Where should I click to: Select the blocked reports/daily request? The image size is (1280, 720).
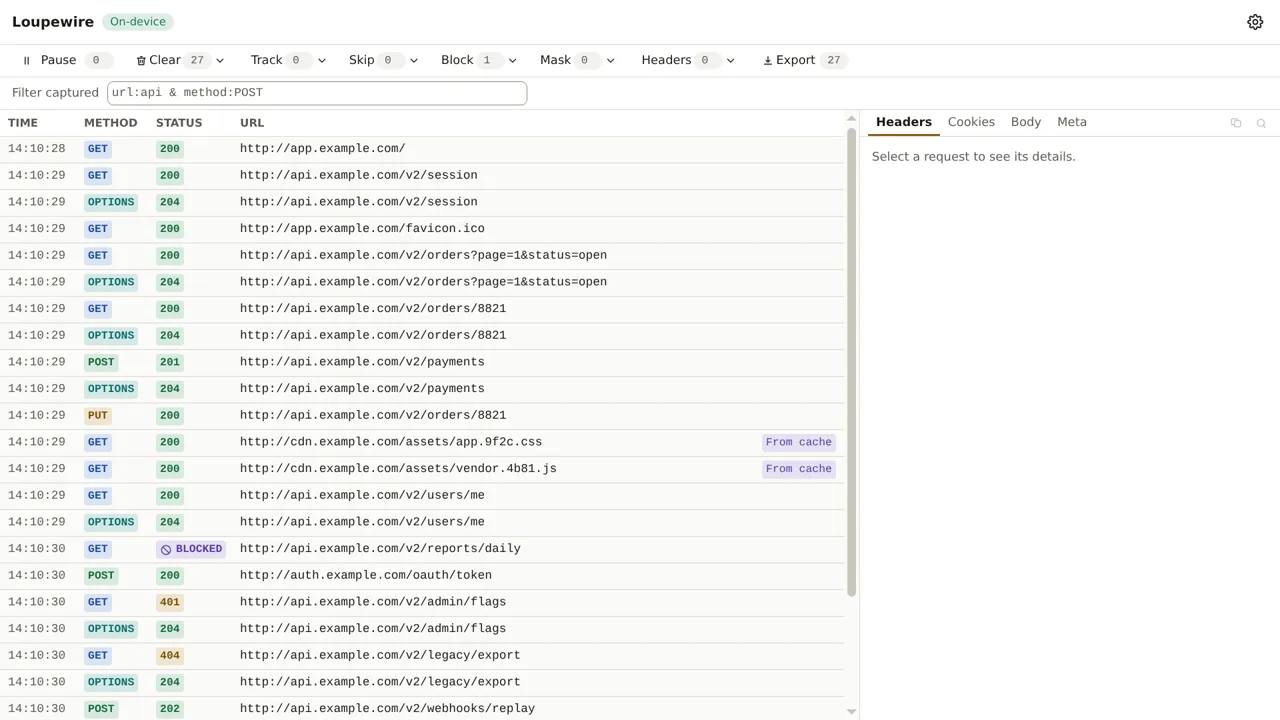[422, 549]
